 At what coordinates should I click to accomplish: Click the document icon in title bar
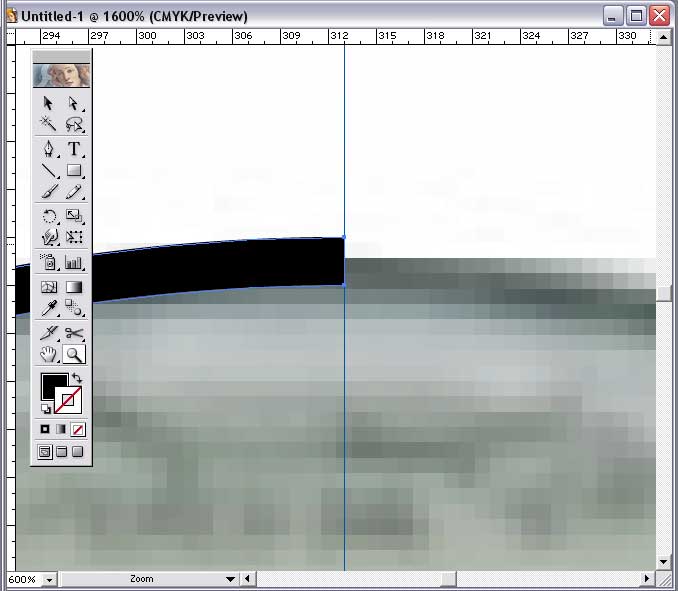click(12, 16)
